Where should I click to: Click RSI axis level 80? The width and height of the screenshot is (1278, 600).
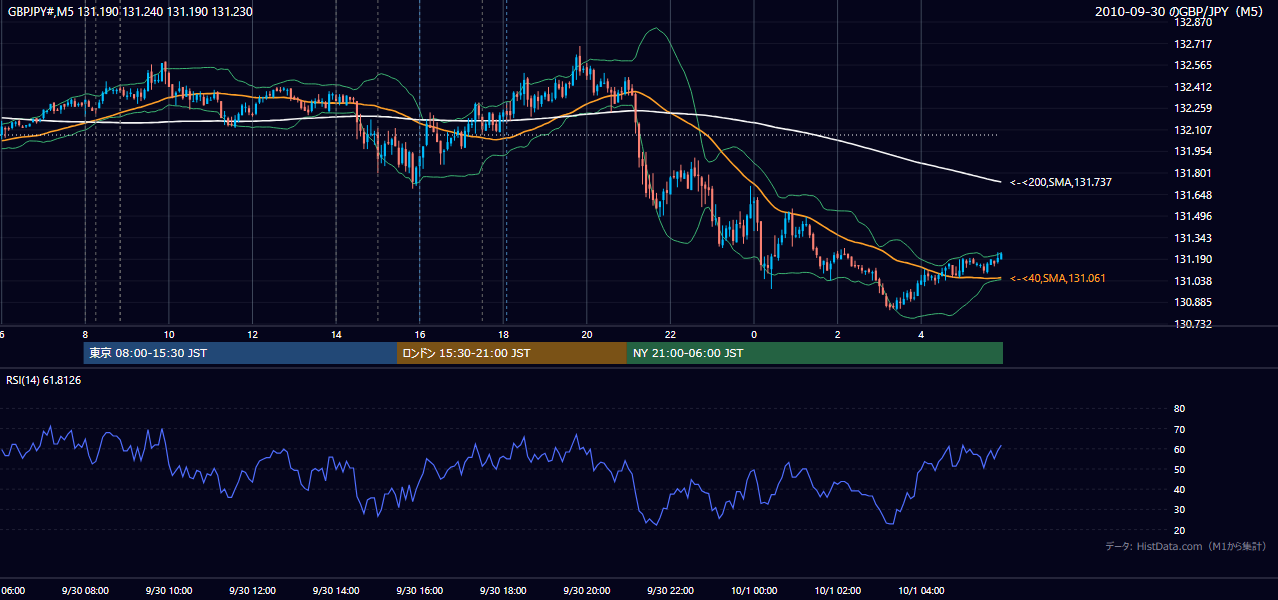coord(1179,409)
